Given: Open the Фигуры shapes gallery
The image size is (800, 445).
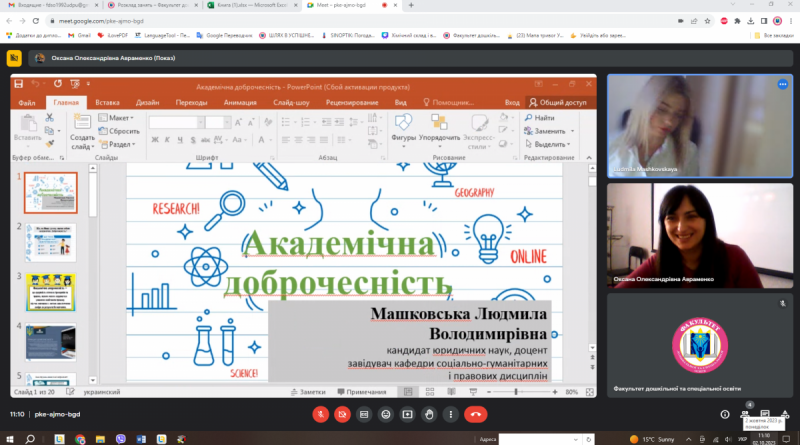Looking at the screenshot, I should click(x=403, y=131).
